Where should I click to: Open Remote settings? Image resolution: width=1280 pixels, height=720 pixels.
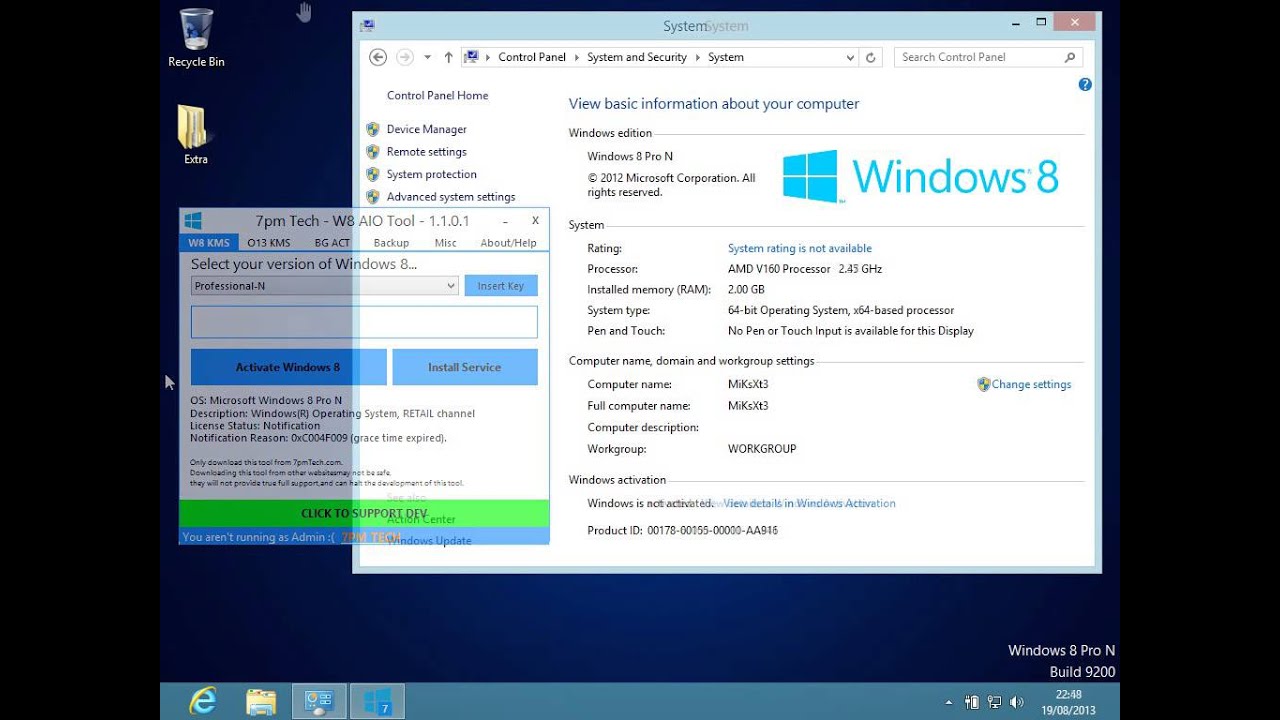coord(426,152)
